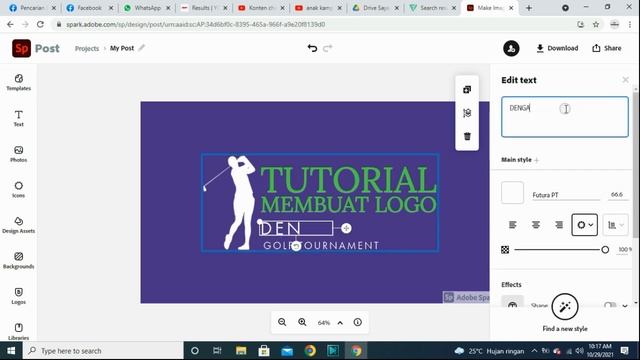This screenshot has width=640, height=360.
Task: Click the Download button
Action: (x=557, y=48)
